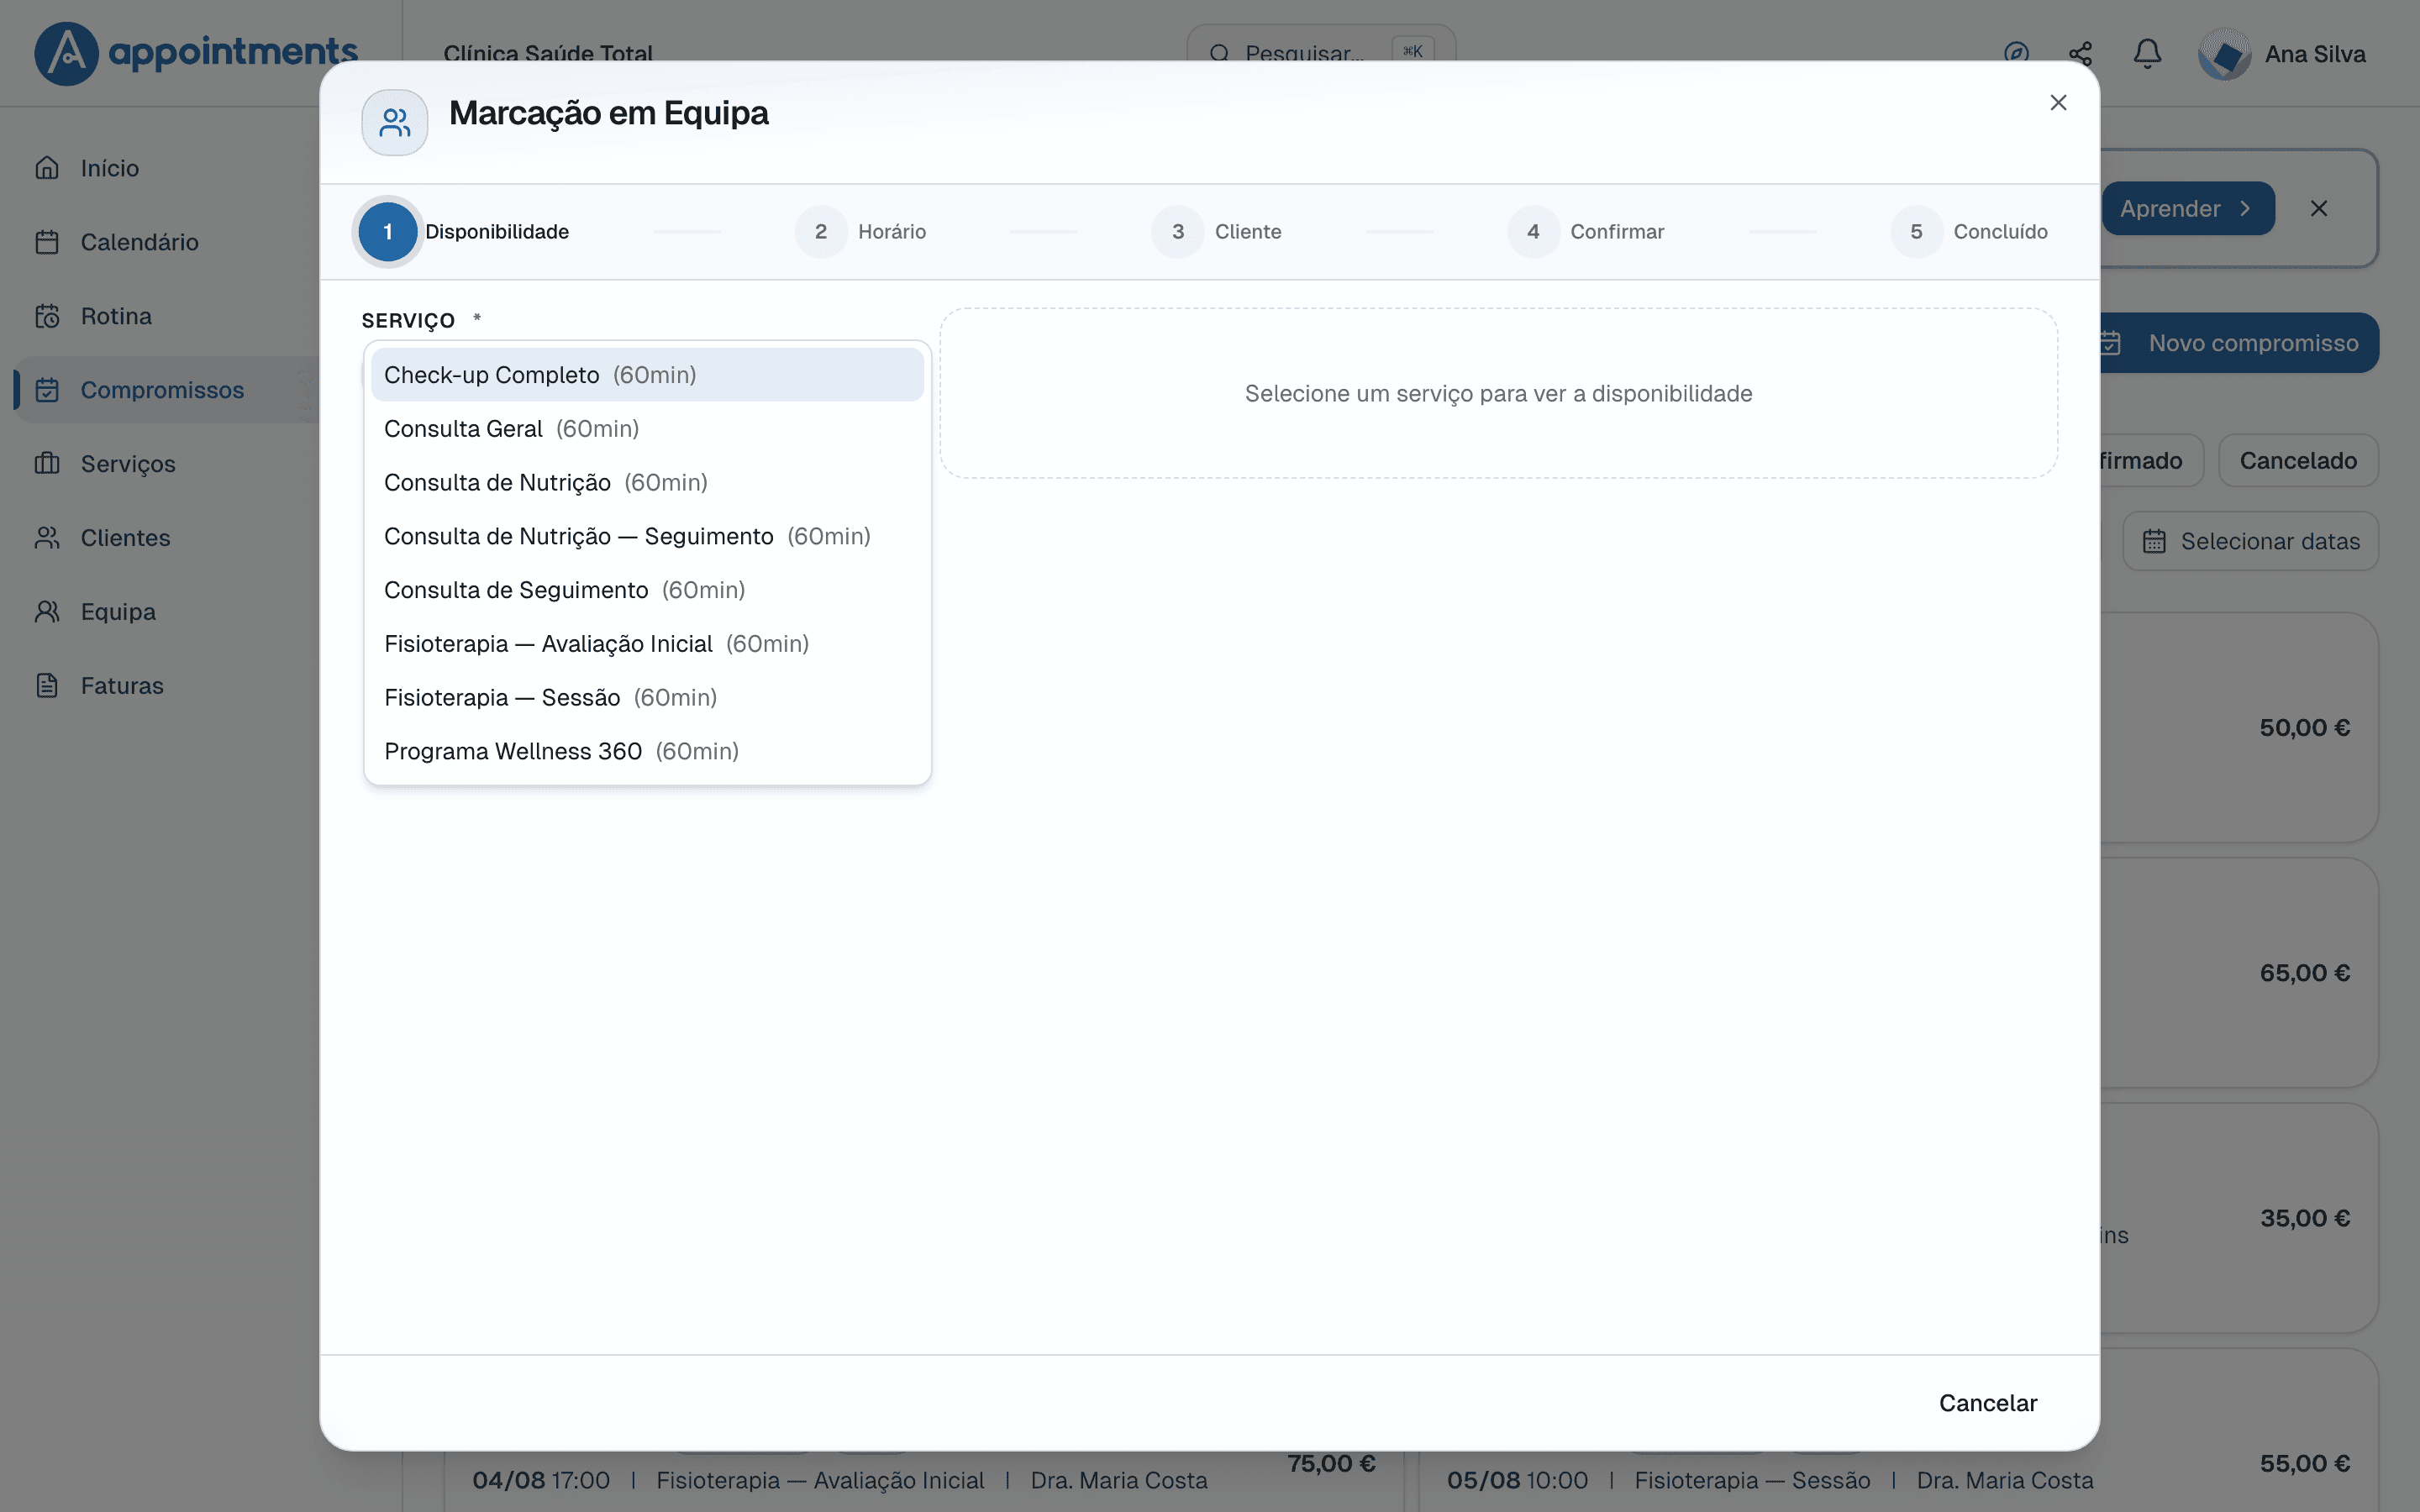The width and height of the screenshot is (2420, 1512).
Task: Open Calendário in the sidebar
Action: coord(165,242)
